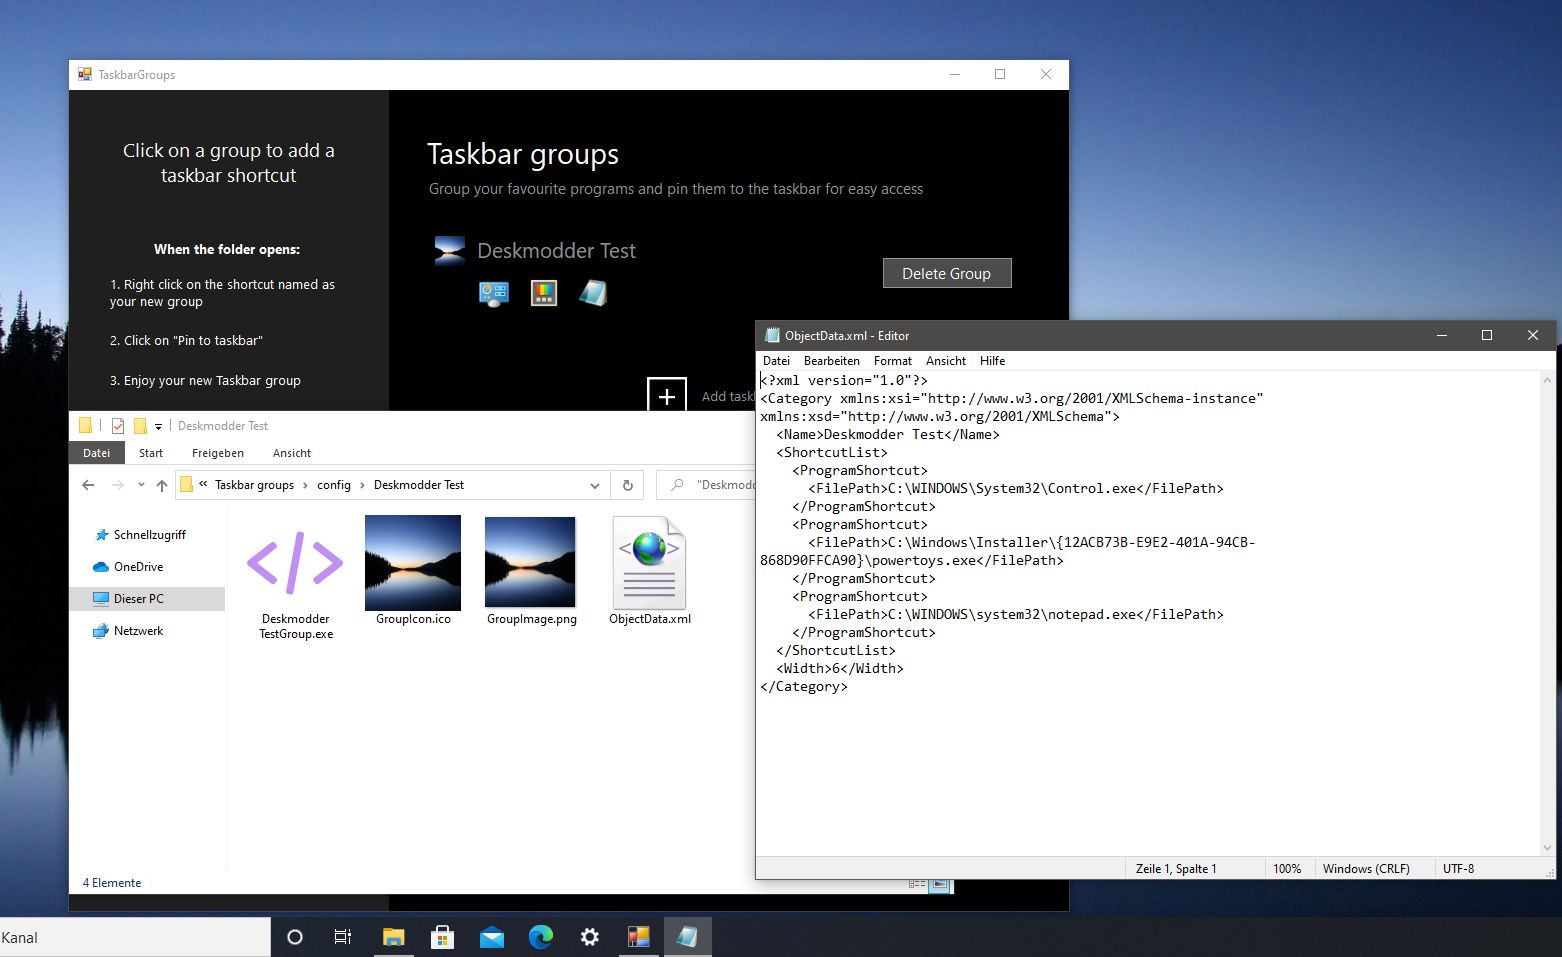Open the Hilfe menu in Editor

tap(992, 361)
